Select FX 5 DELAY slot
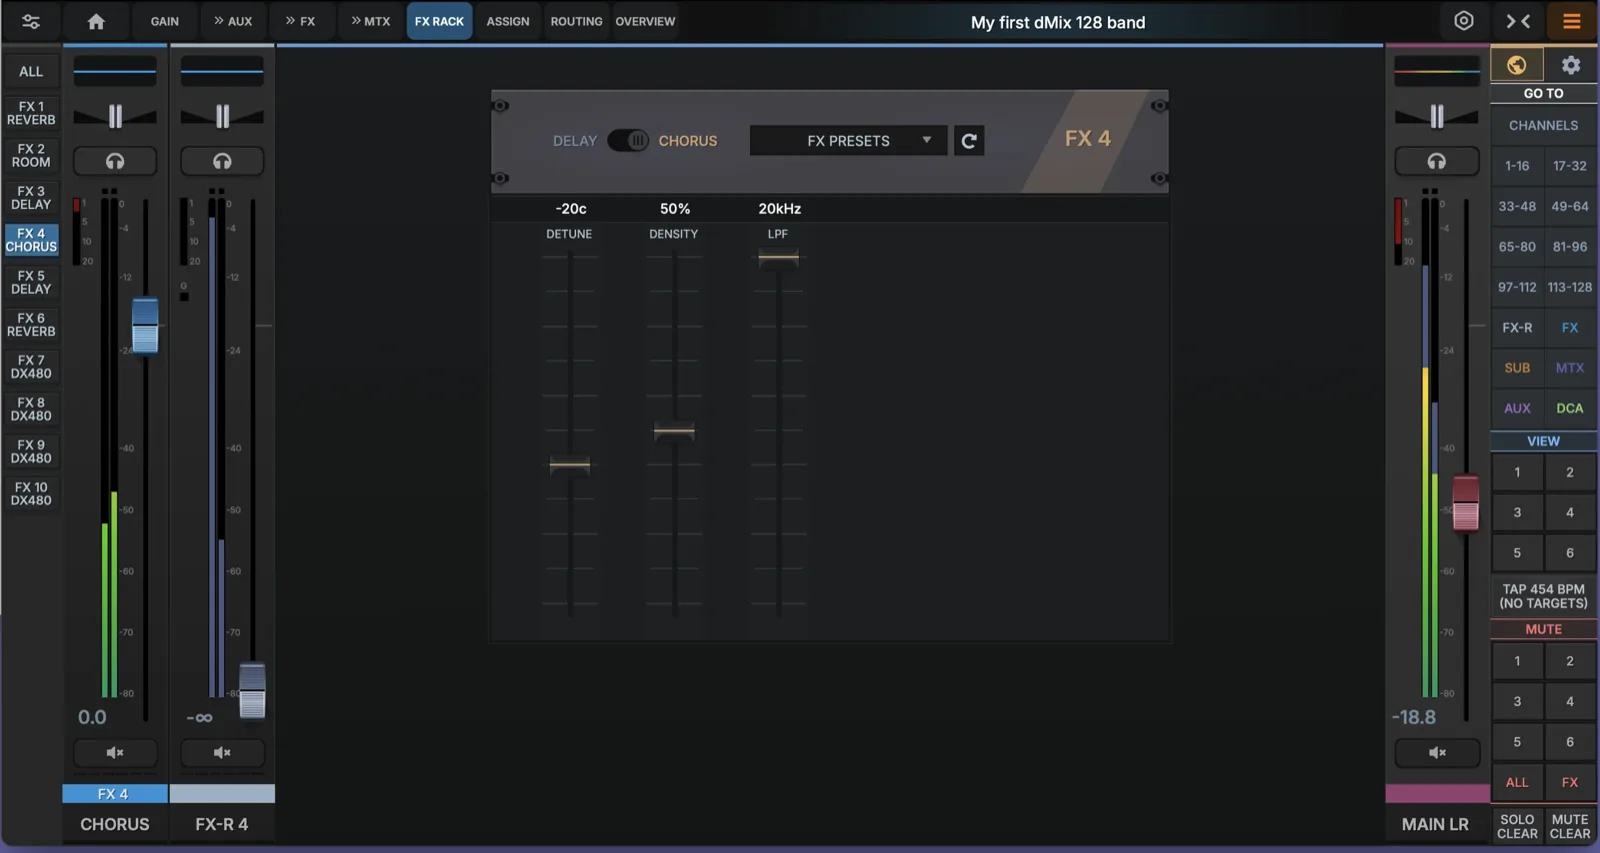The image size is (1600, 853). coord(31,282)
